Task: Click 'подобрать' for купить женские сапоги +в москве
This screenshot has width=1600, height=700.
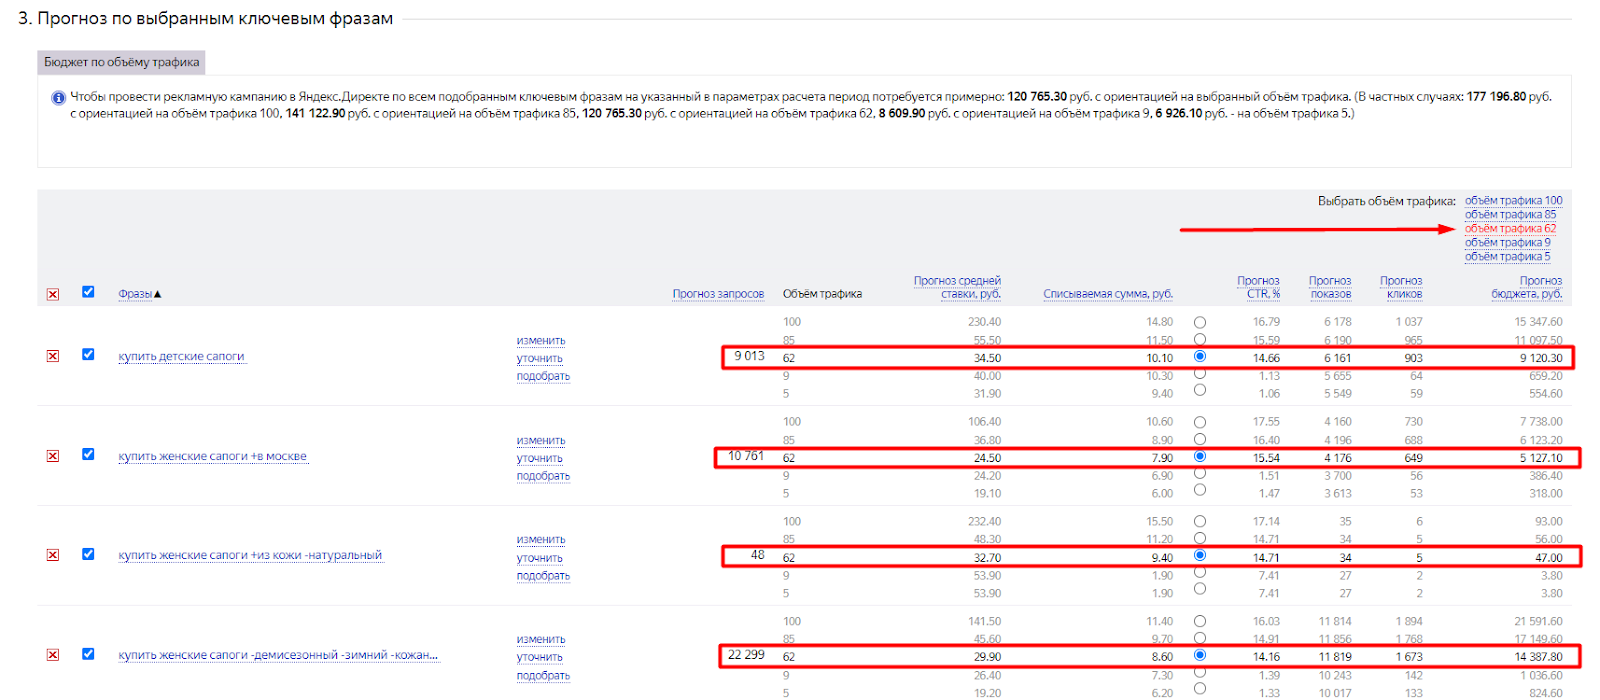Action: point(543,476)
